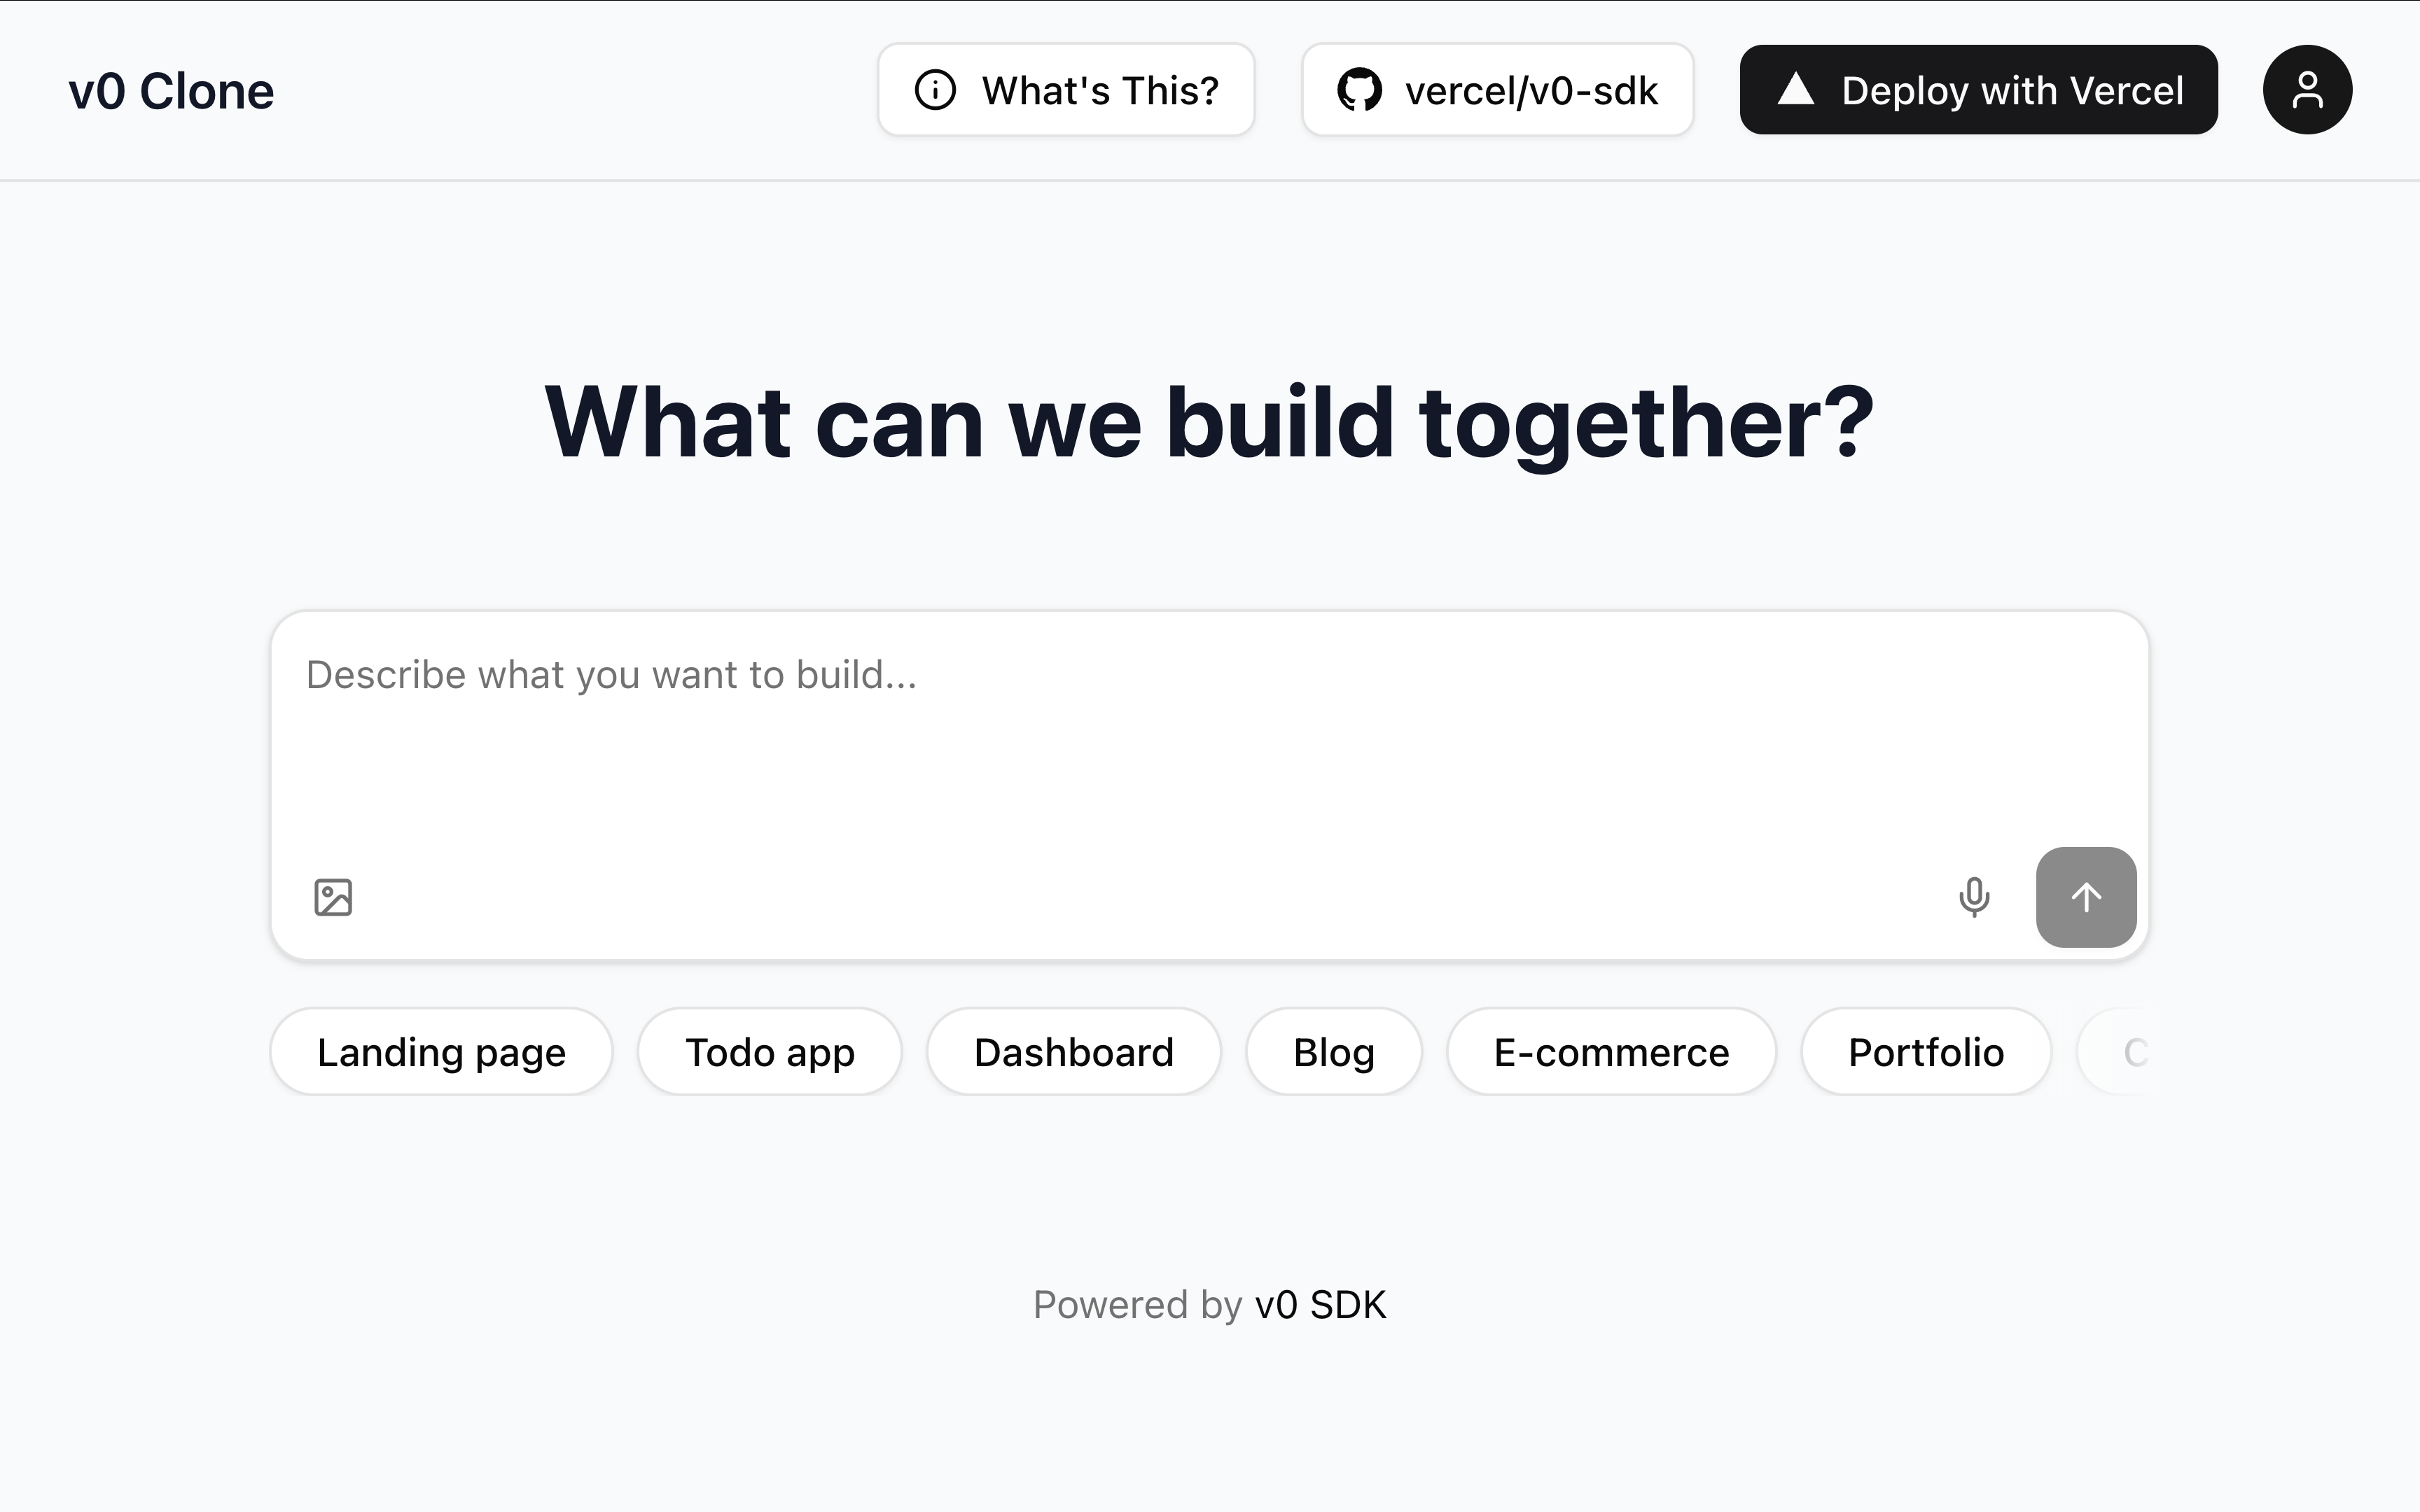Pick the Blog suggestion chip
Screen dimensions: 2420x1512
click(1333, 1051)
